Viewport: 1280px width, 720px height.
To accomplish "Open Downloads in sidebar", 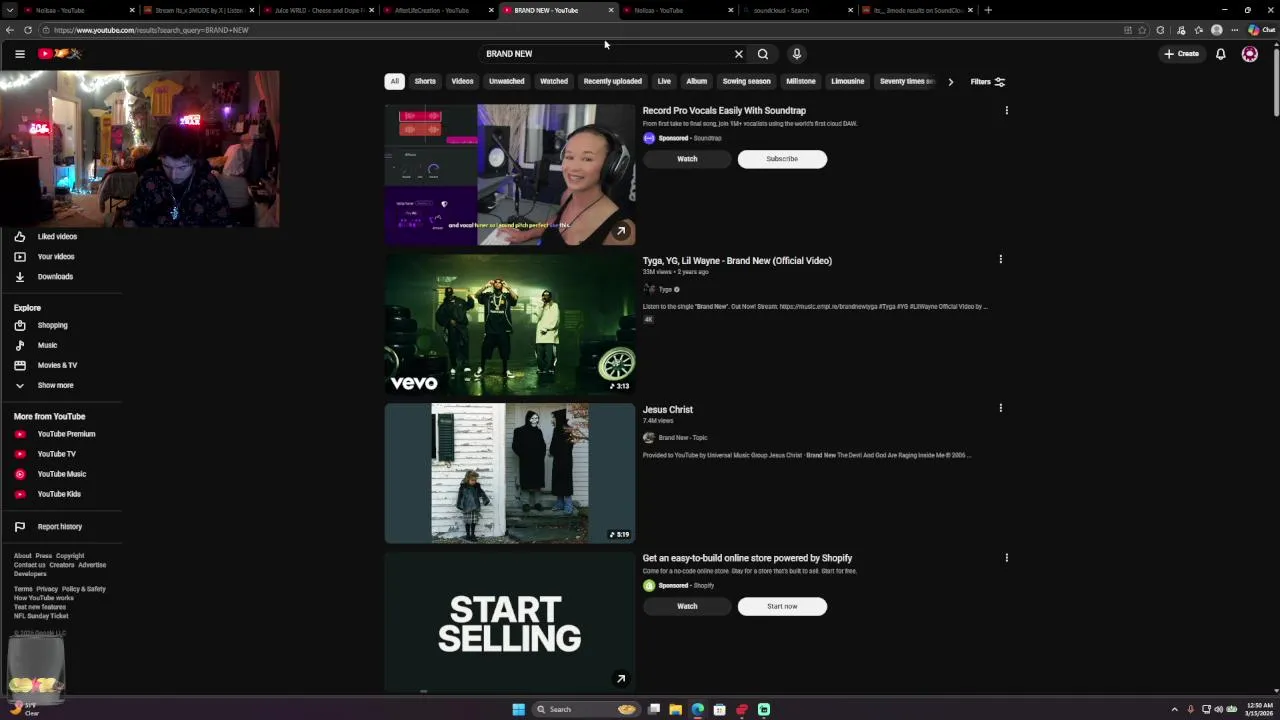I will (x=55, y=277).
